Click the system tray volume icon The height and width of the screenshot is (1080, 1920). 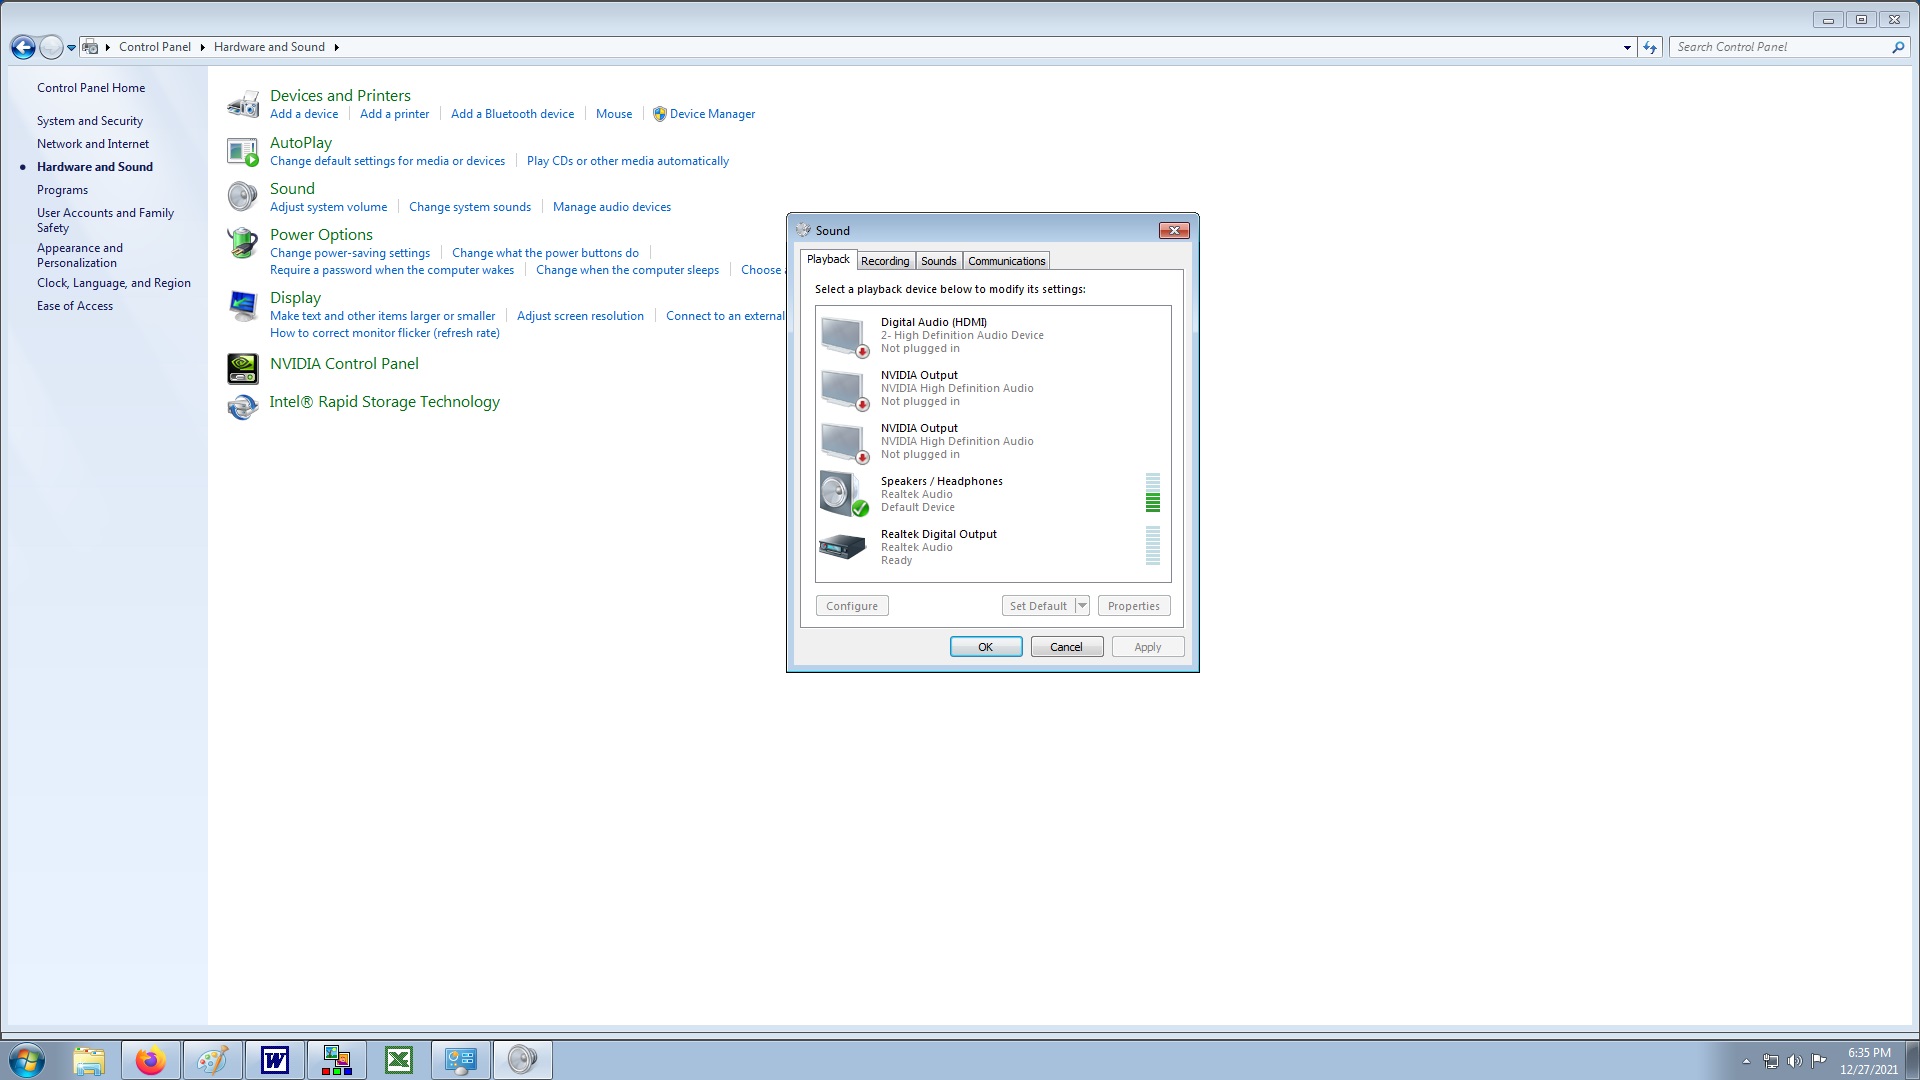pos(1795,1061)
